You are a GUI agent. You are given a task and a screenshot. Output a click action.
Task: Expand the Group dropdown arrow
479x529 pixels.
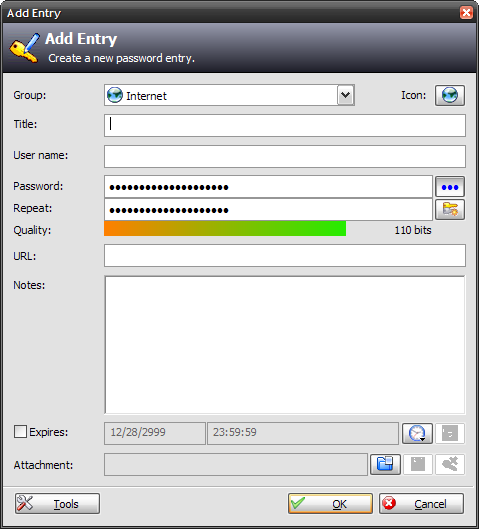345,95
